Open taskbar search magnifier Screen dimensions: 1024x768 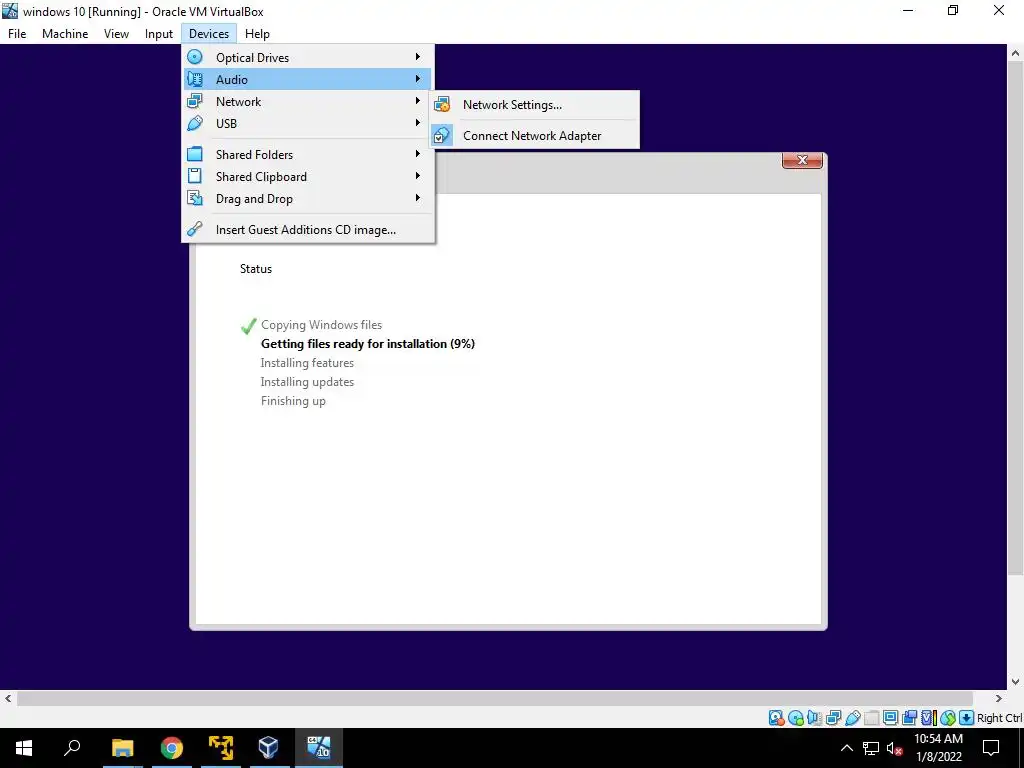tap(72, 748)
